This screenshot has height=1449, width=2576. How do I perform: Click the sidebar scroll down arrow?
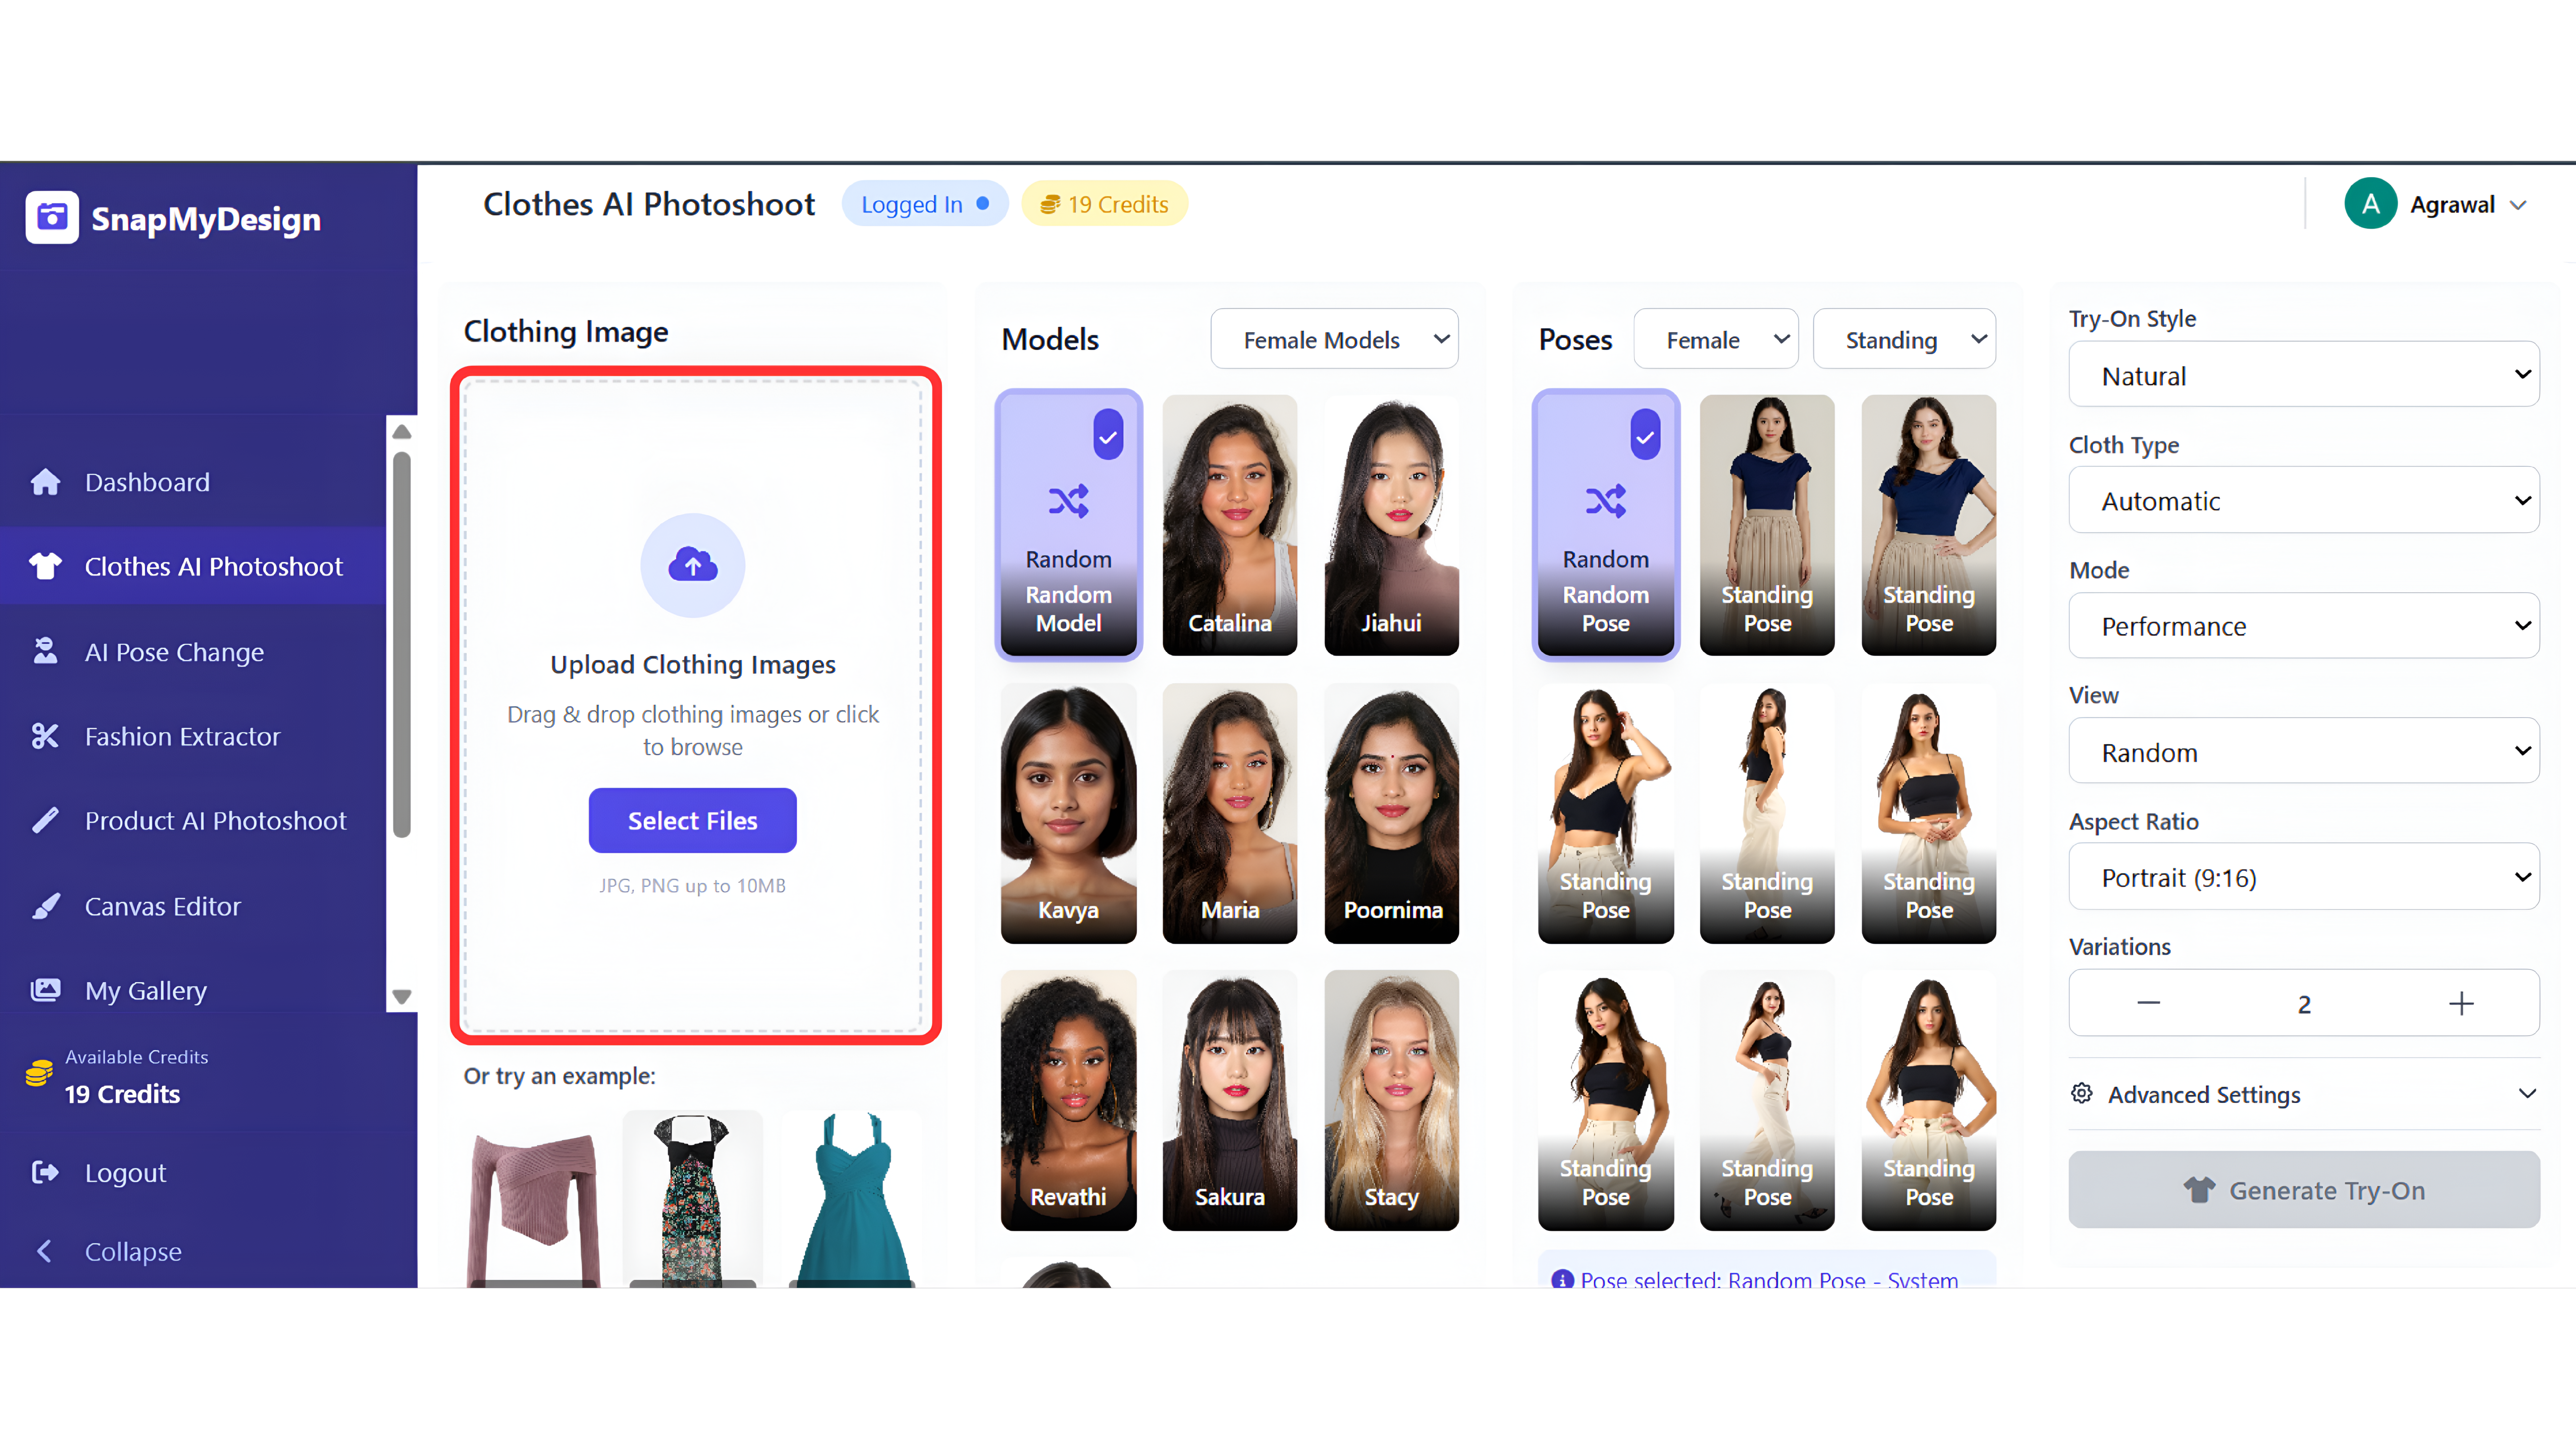[402, 997]
